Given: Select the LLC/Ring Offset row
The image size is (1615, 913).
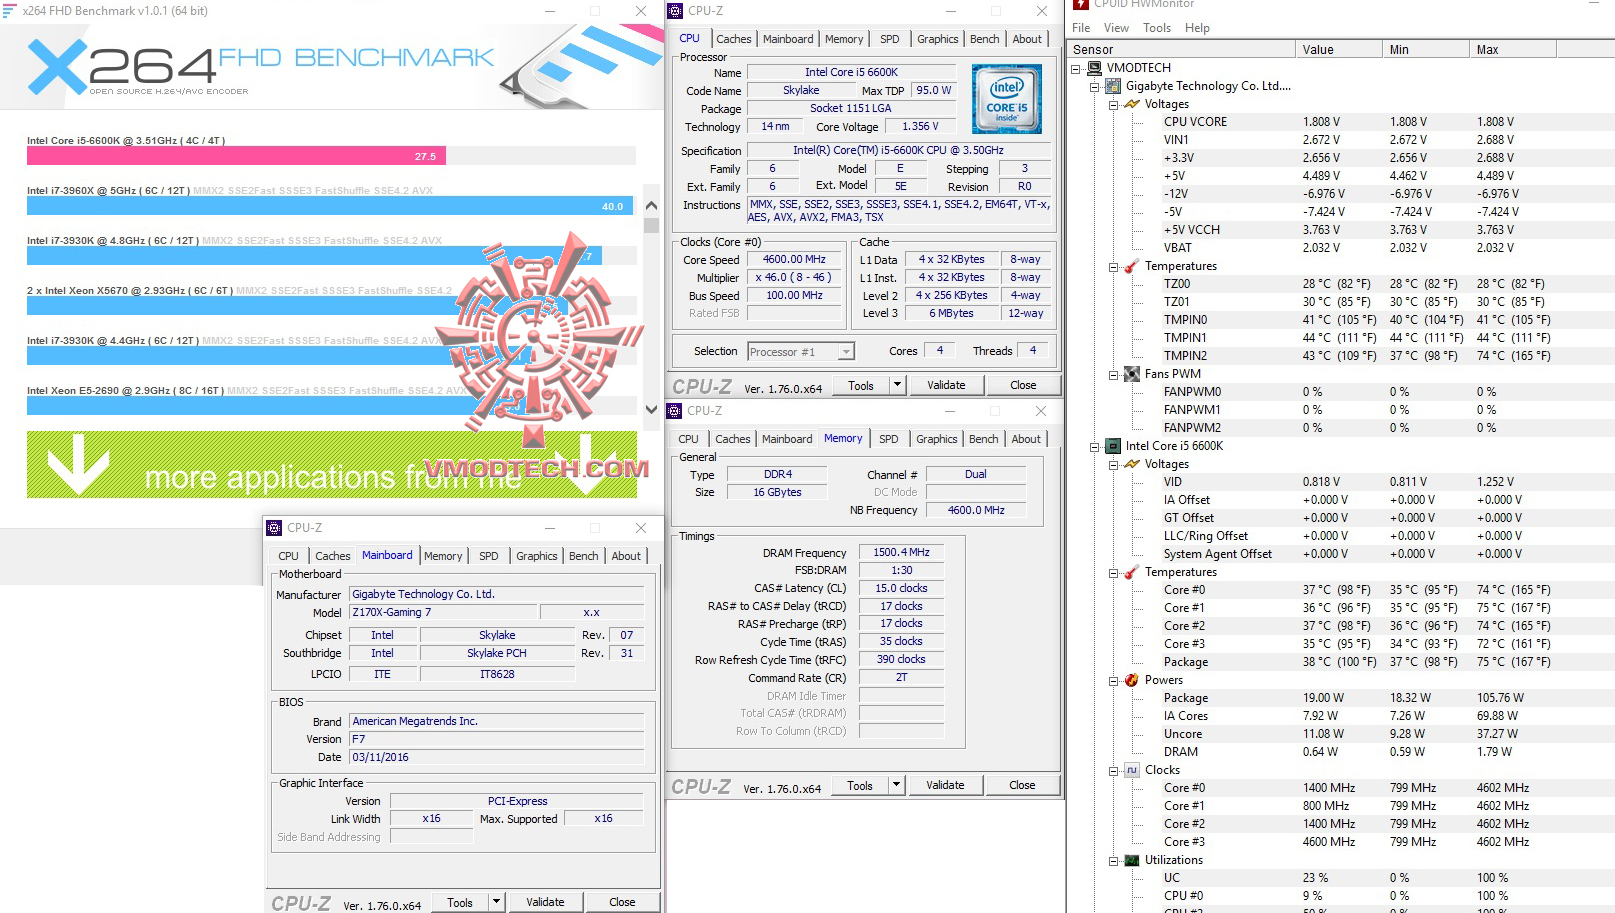Looking at the screenshot, I should 1206,536.
